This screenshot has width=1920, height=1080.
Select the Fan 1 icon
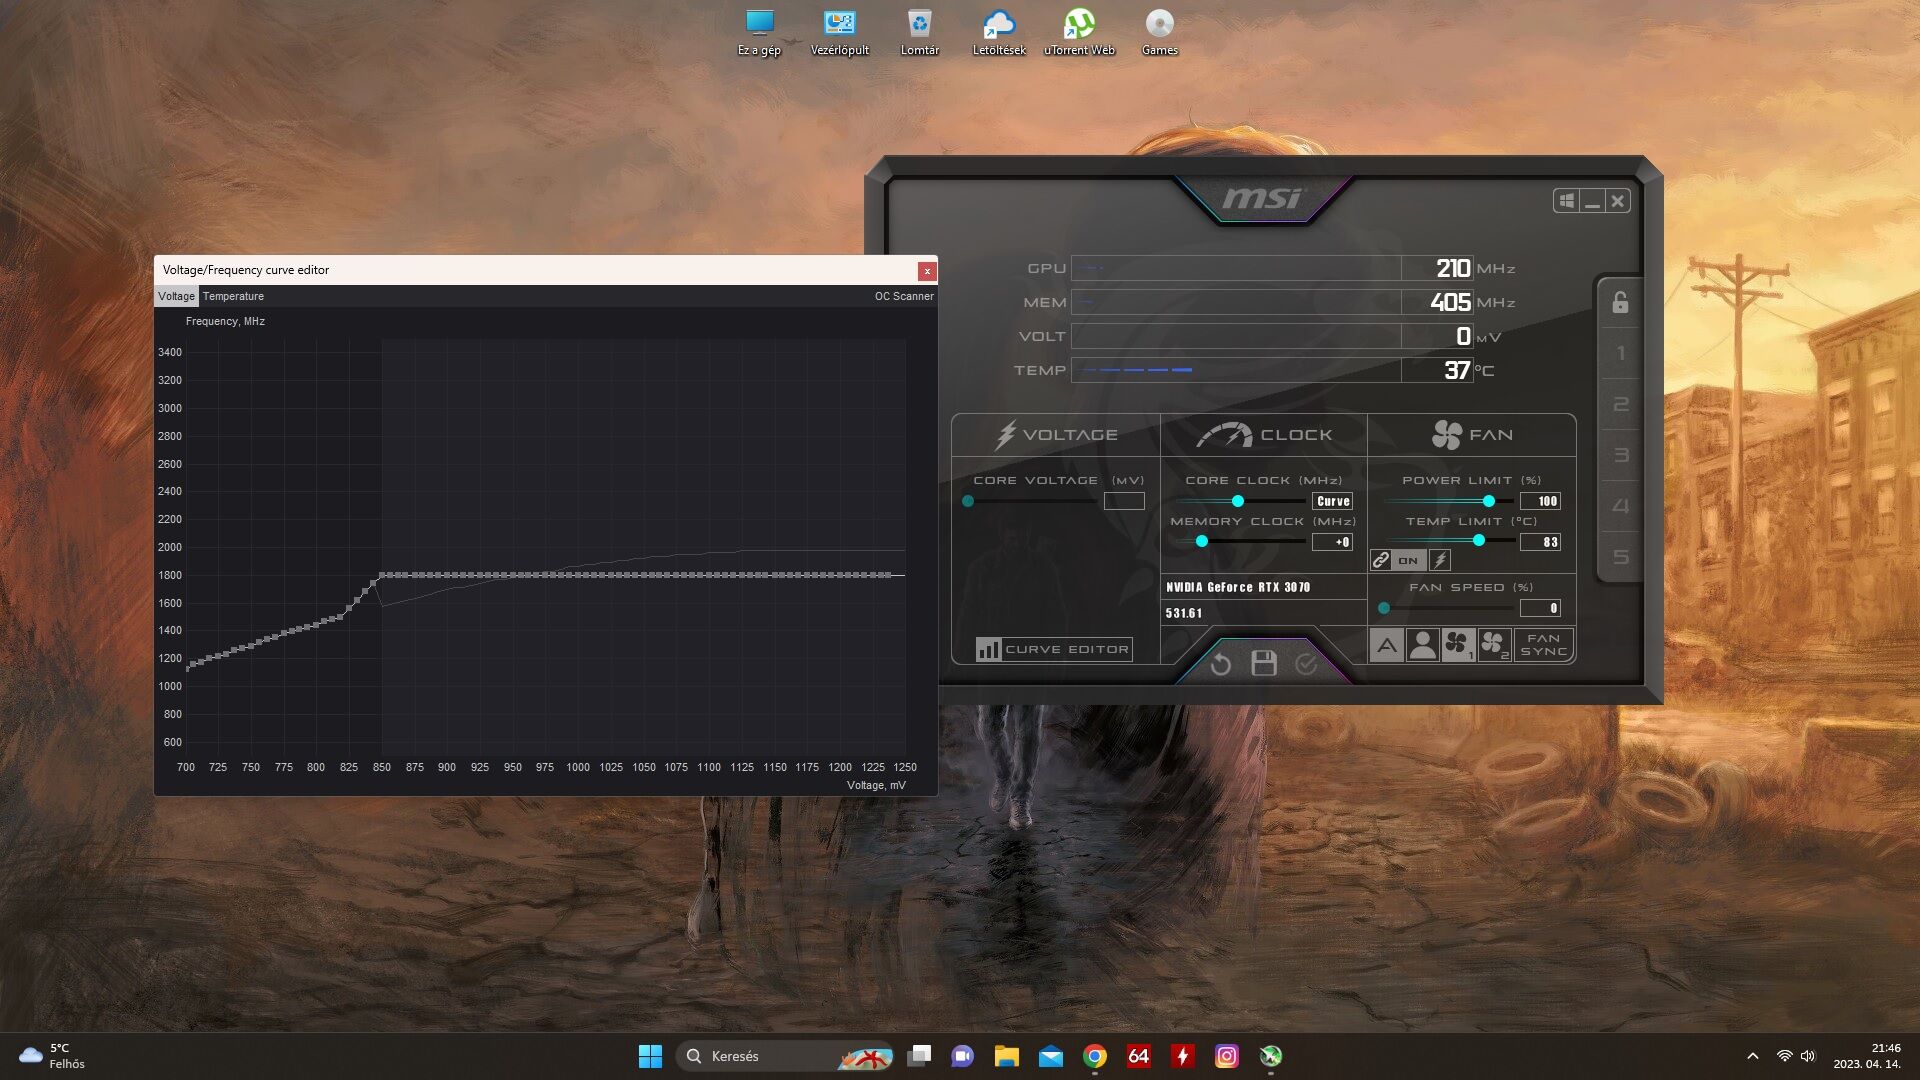[x=1458, y=645]
